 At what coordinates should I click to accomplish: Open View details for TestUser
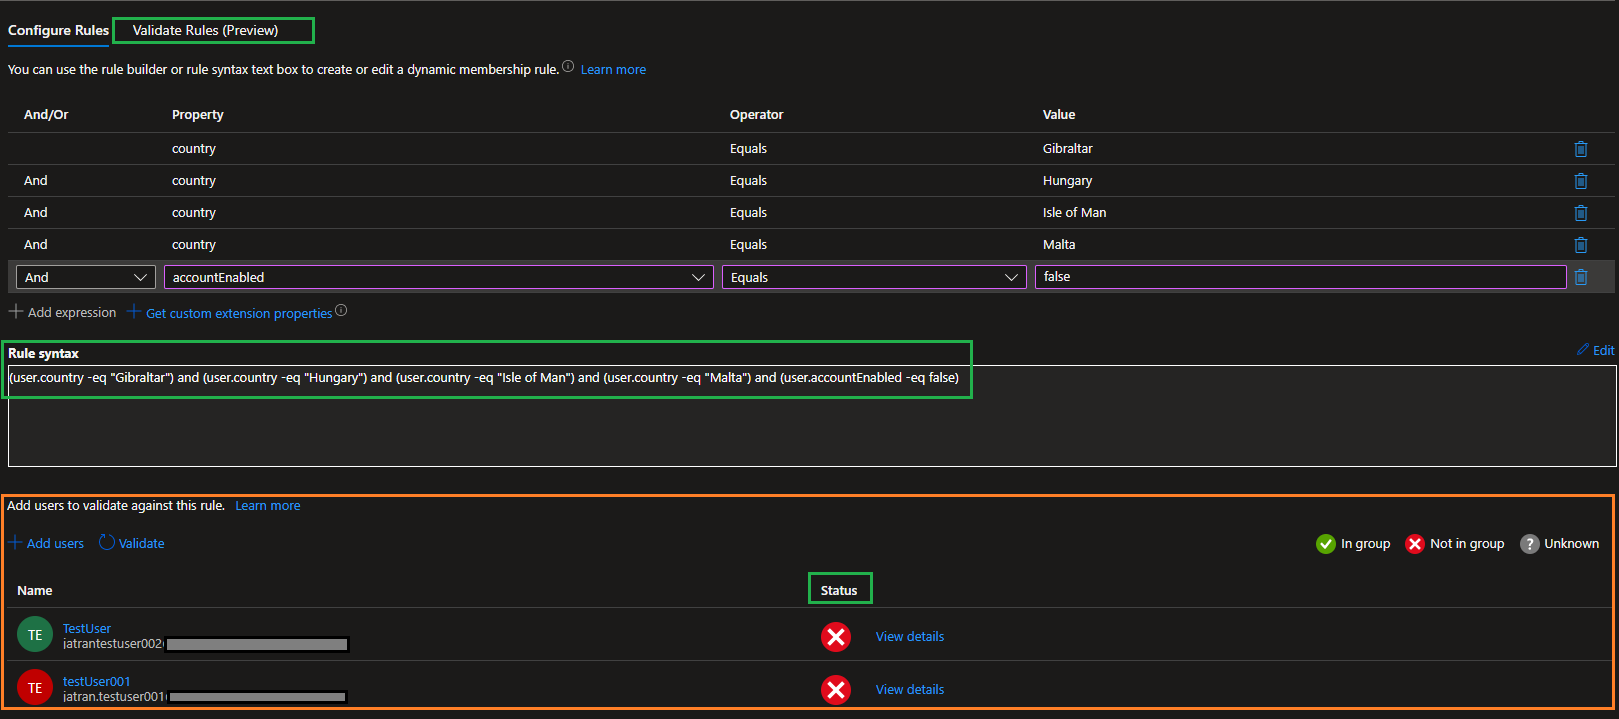point(910,636)
